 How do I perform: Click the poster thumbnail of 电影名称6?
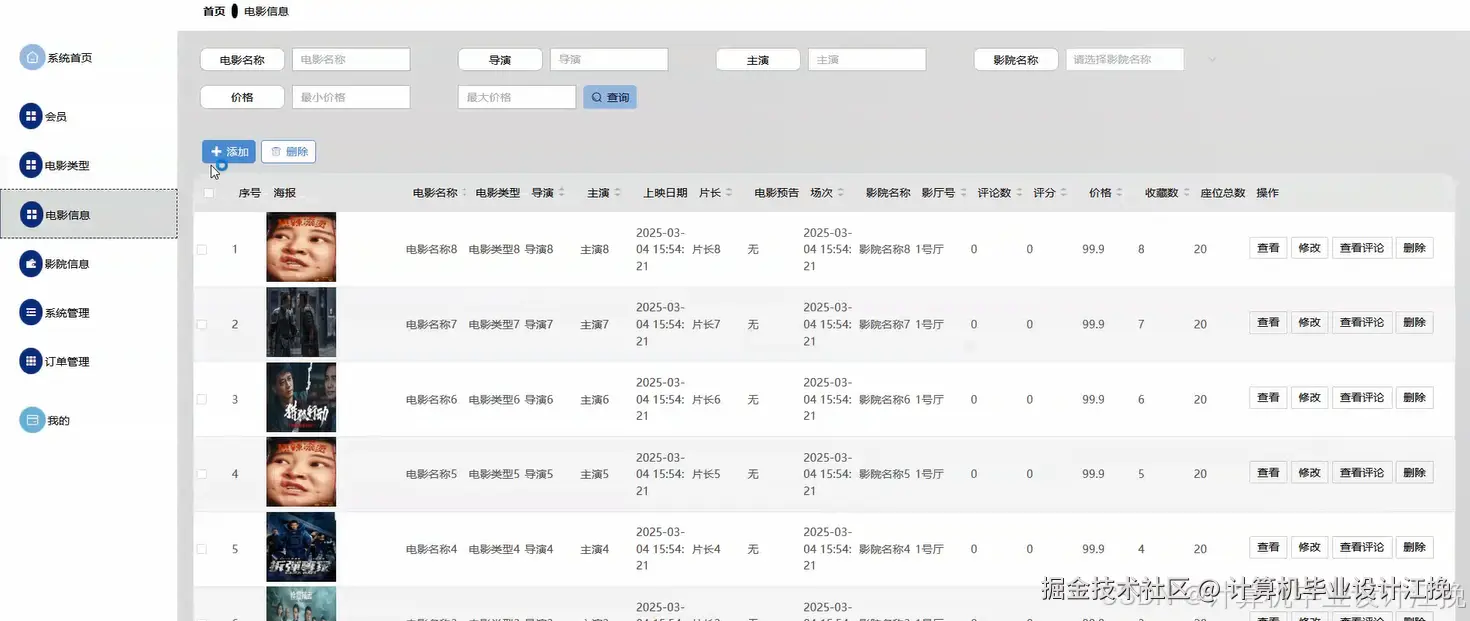[300, 397]
